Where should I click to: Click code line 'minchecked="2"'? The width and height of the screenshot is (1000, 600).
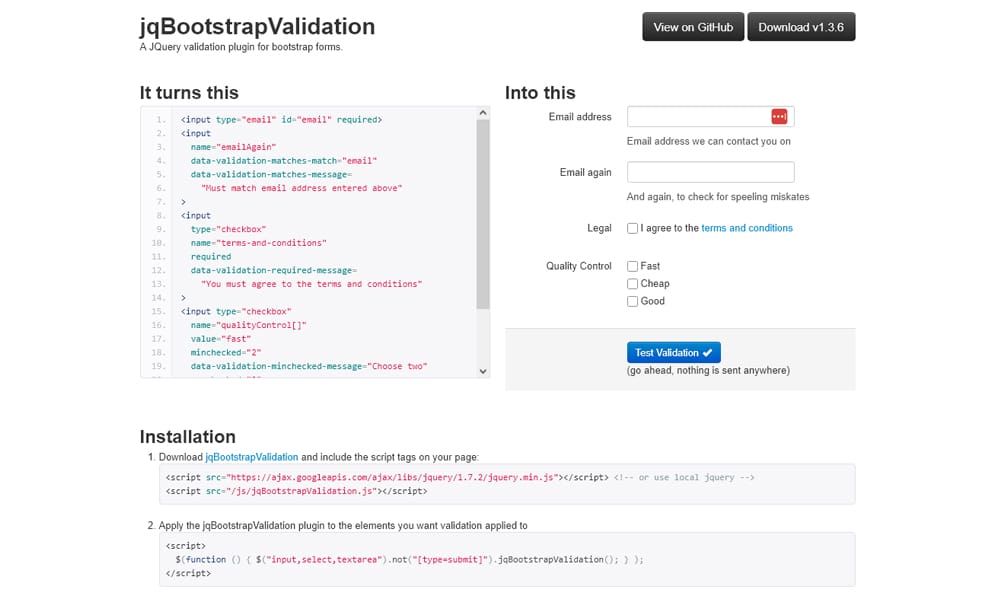coord(226,353)
